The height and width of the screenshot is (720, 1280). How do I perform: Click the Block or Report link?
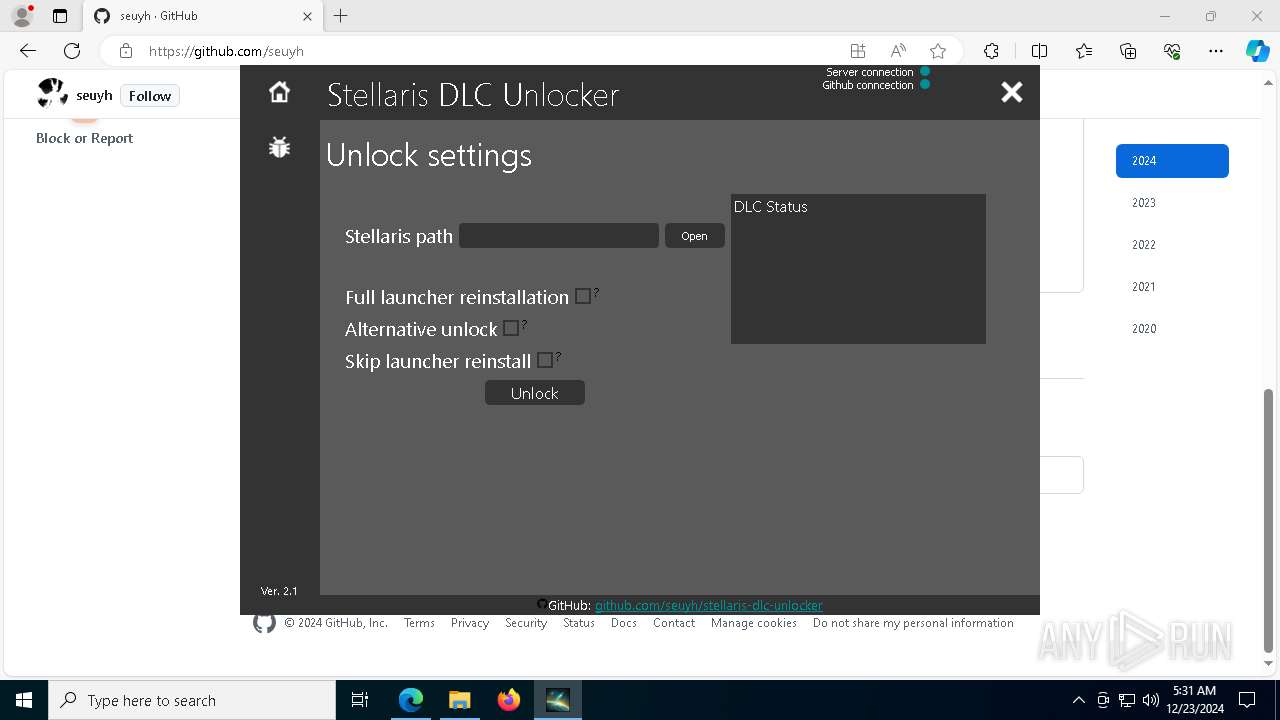[84, 138]
